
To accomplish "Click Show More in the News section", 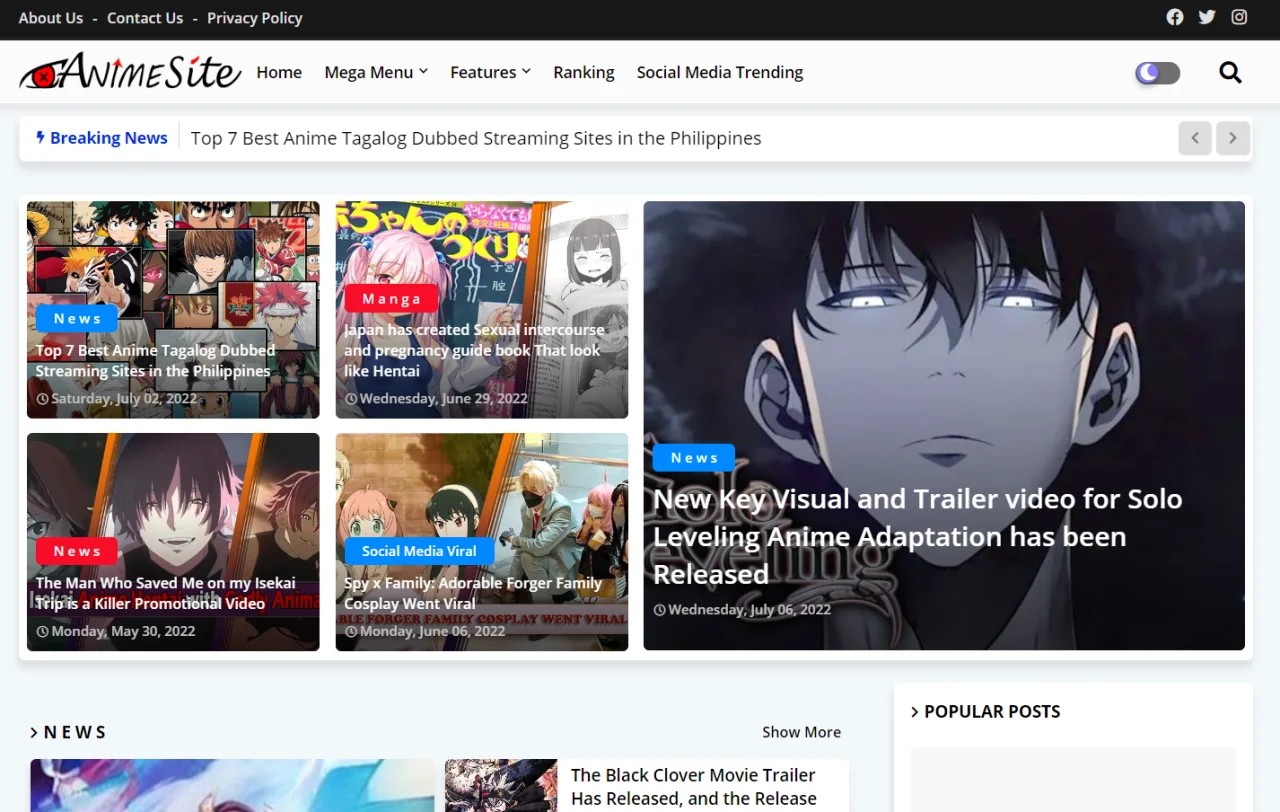I will (801, 732).
